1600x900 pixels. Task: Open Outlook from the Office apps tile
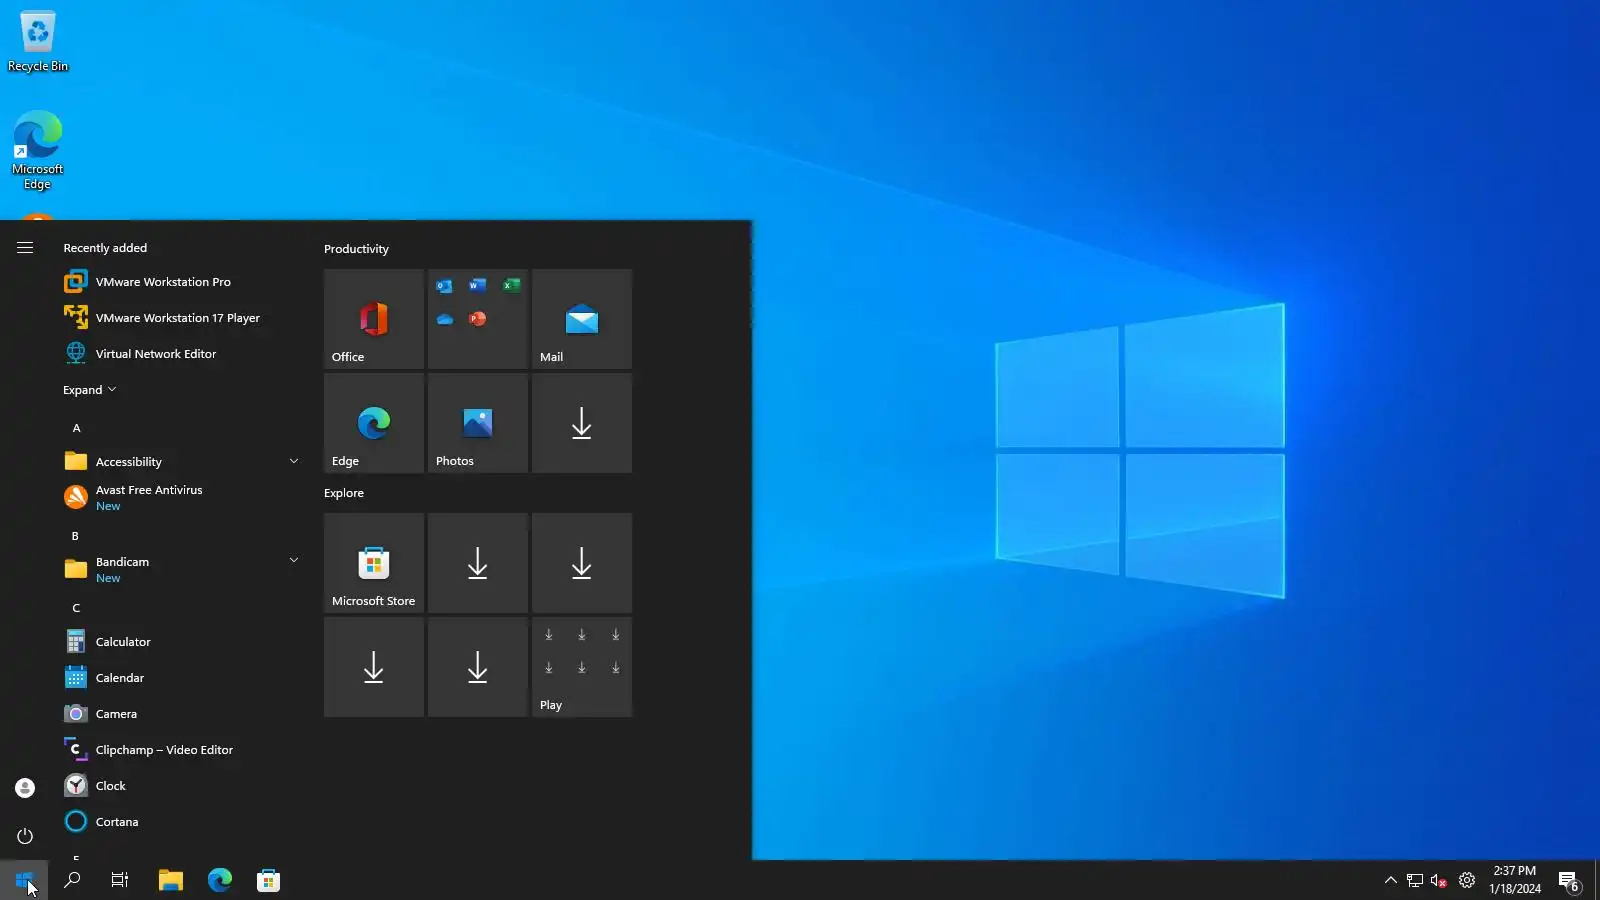[x=444, y=286]
